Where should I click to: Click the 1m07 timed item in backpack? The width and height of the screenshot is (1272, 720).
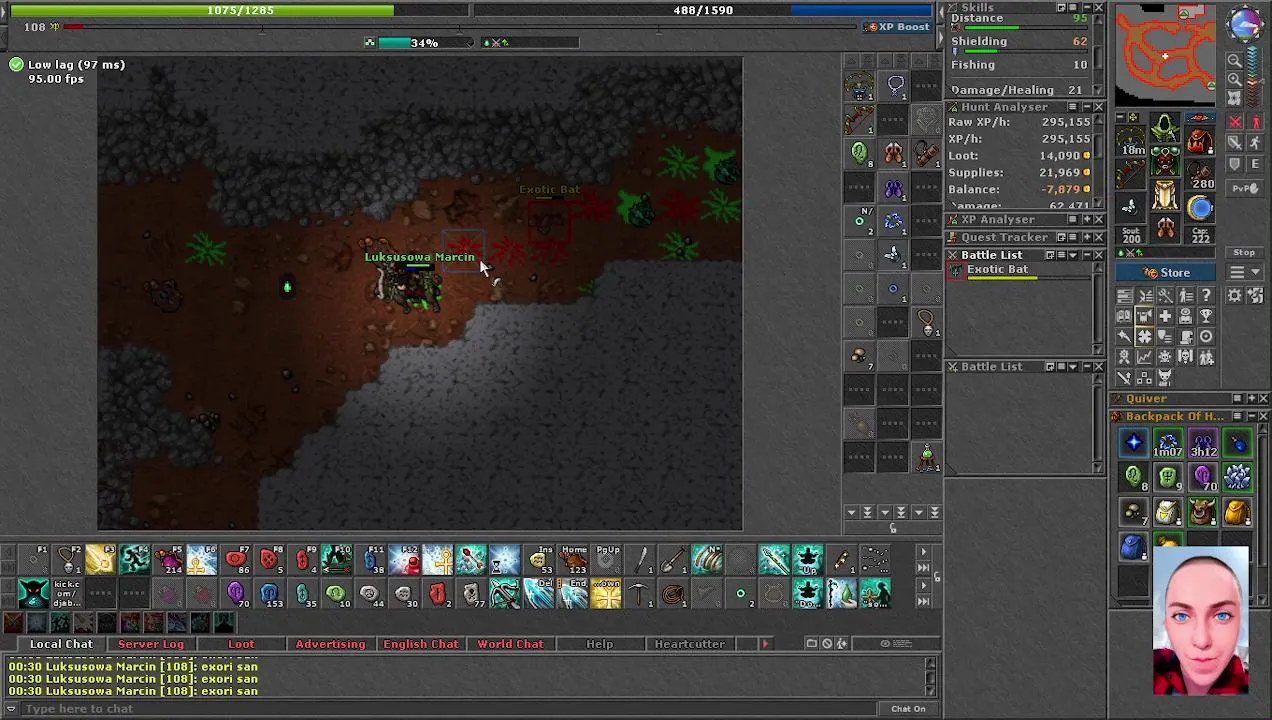pos(1168,442)
